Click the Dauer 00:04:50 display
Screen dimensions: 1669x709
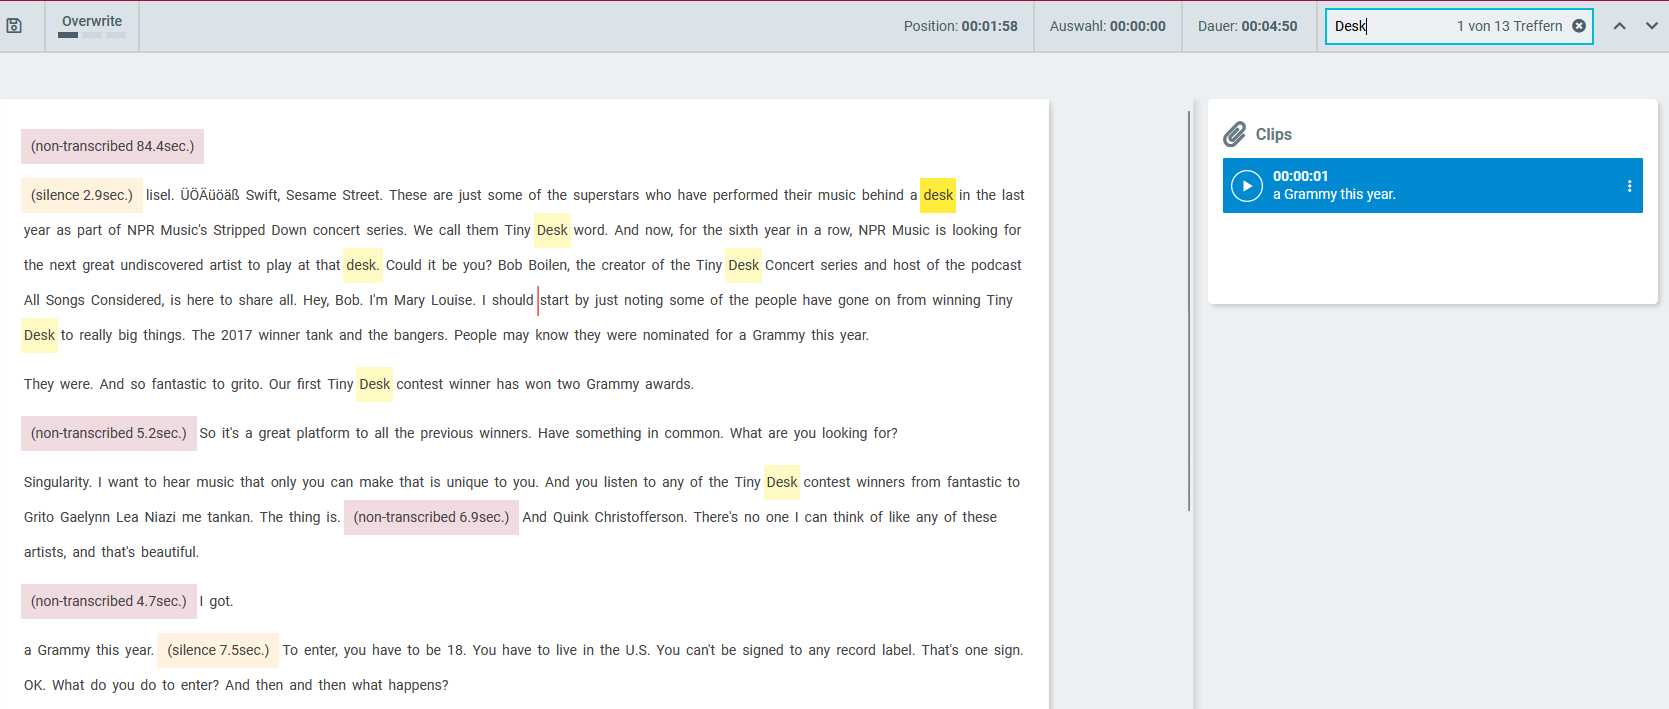[x=1247, y=26]
